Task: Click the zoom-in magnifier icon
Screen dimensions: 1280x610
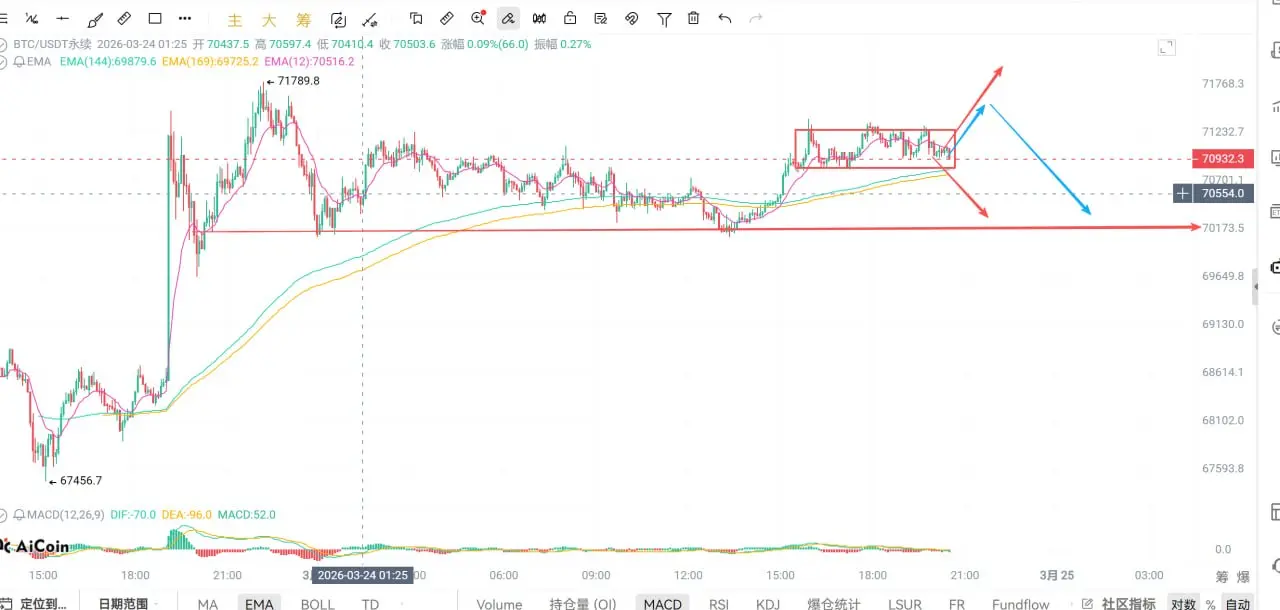Action: [x=478, y=18]
